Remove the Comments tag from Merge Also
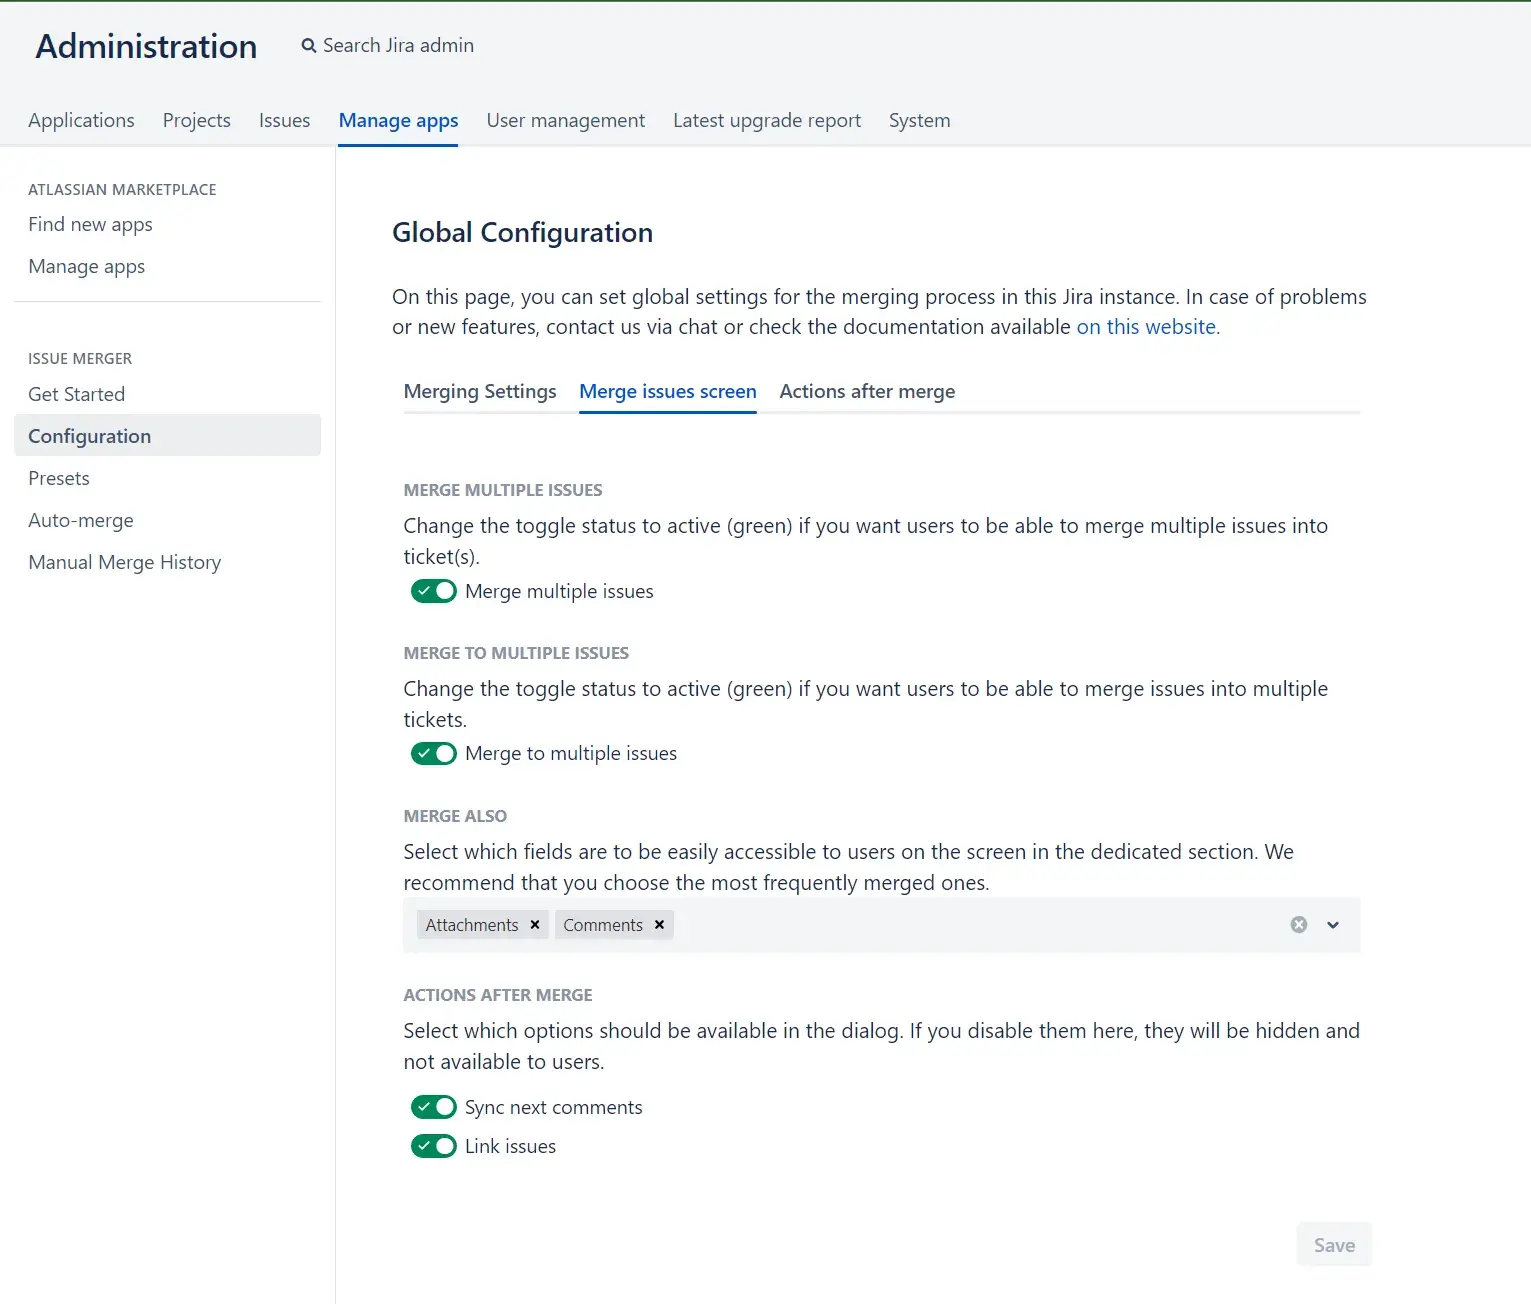The image size is (1531, 1304). [659, 925]
